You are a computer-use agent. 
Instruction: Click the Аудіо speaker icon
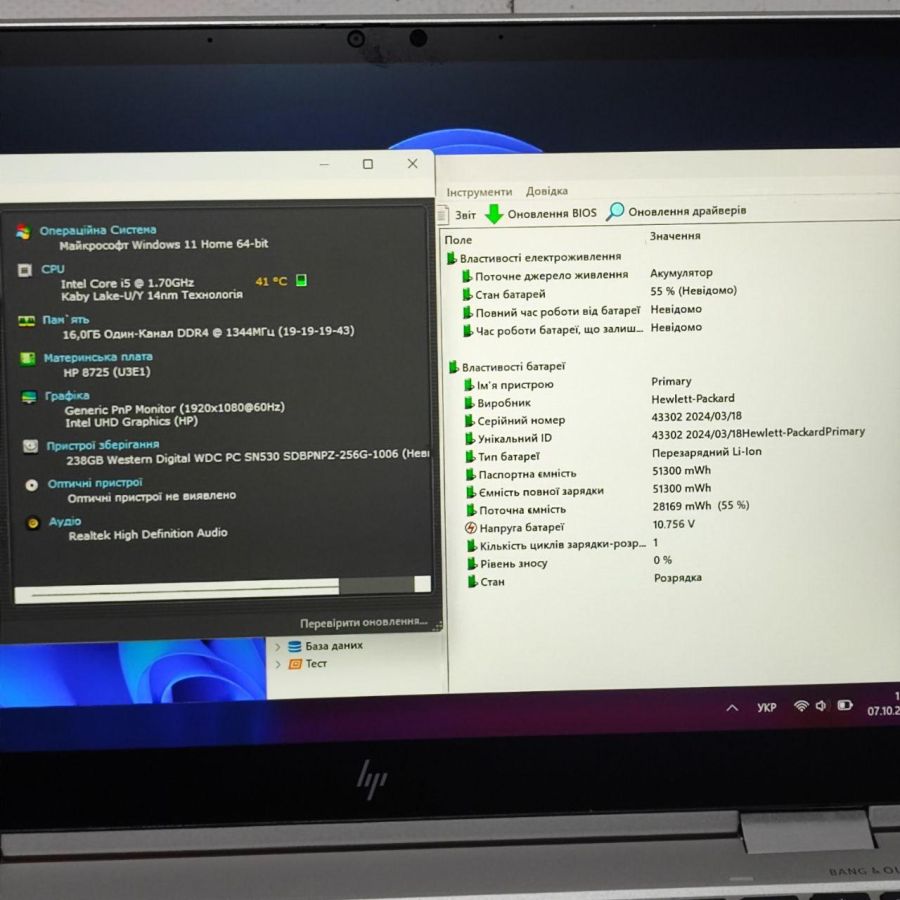pos(33,523)
